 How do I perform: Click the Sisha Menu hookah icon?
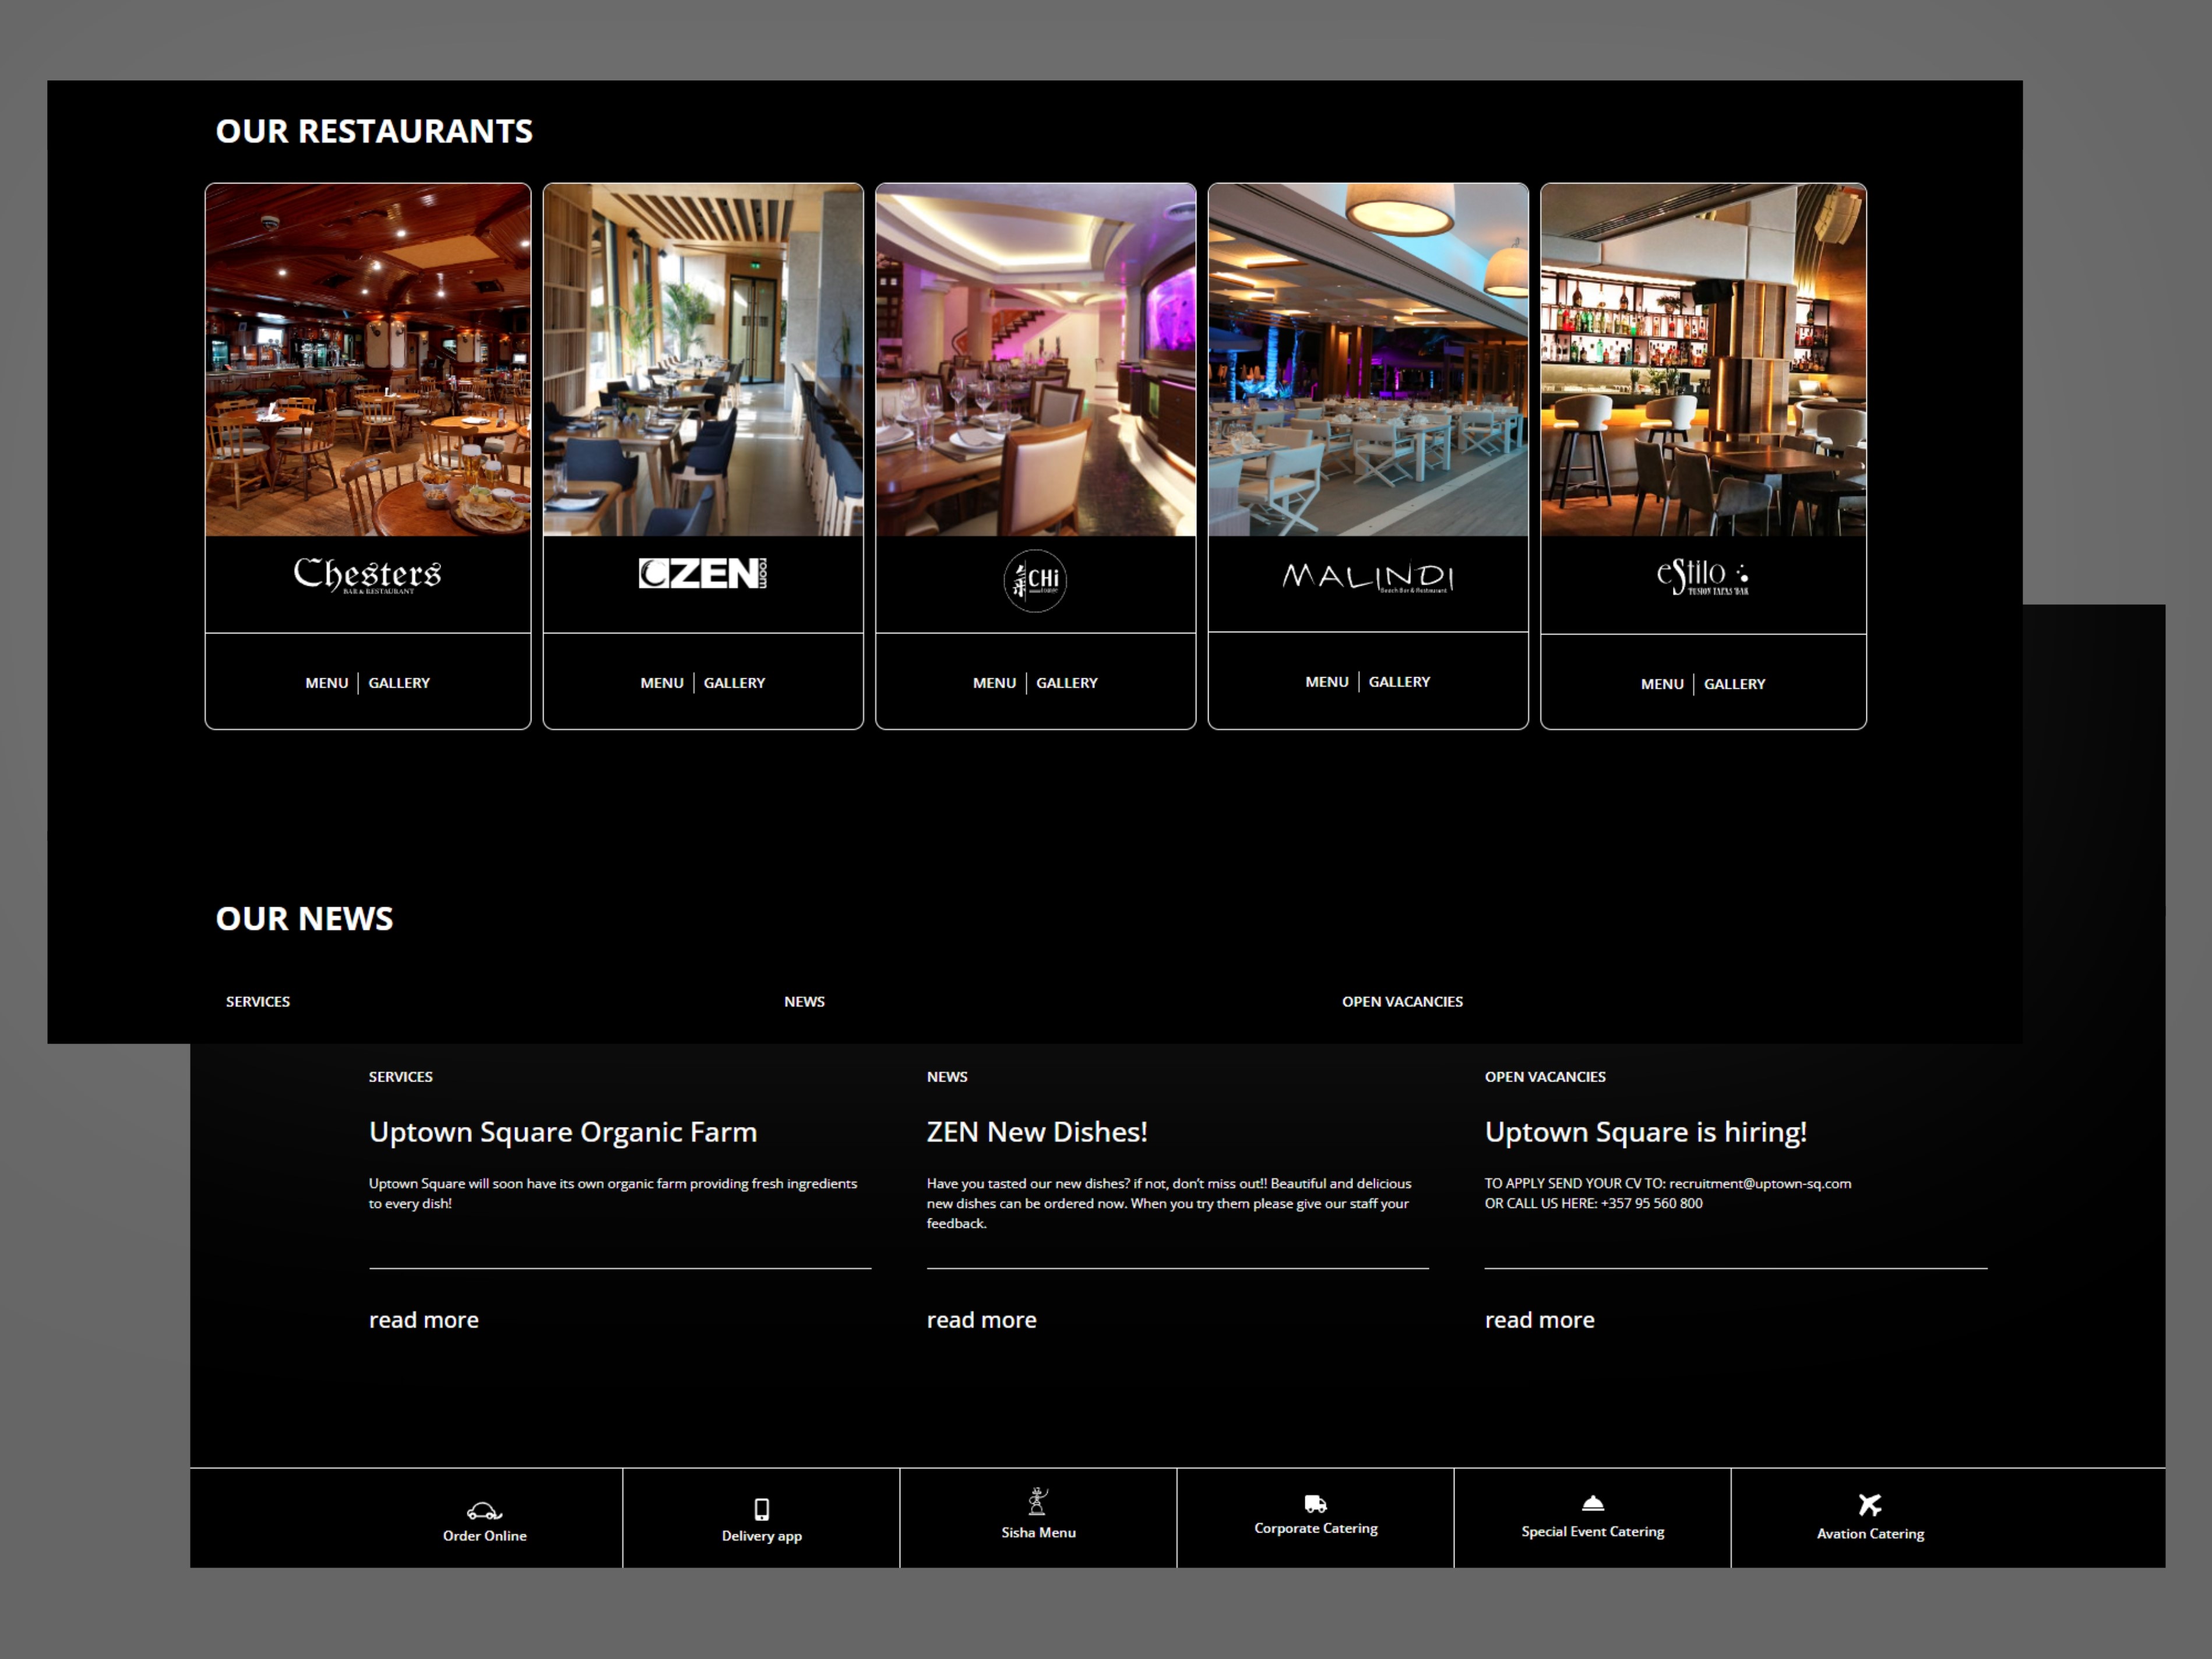pos(1038,1501)
